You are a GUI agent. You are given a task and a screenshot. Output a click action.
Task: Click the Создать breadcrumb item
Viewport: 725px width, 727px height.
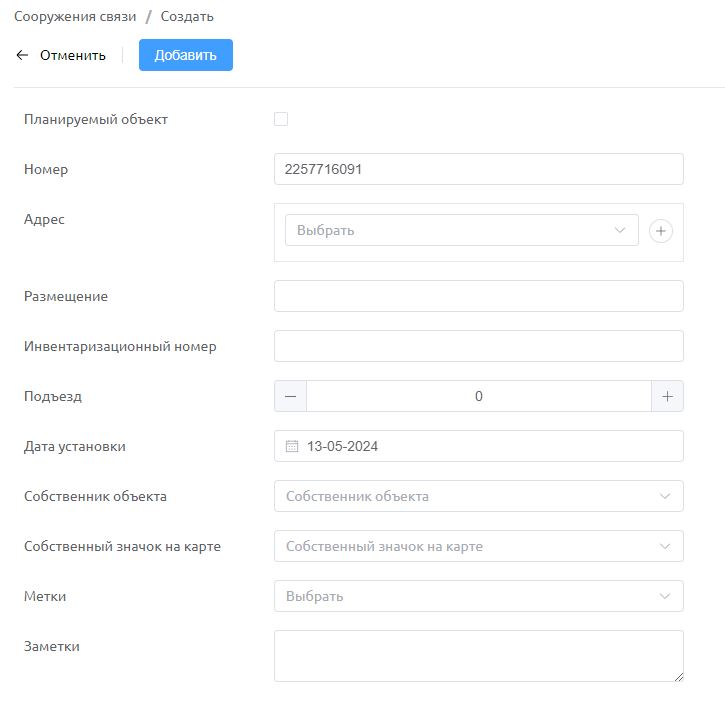point(187,16)
